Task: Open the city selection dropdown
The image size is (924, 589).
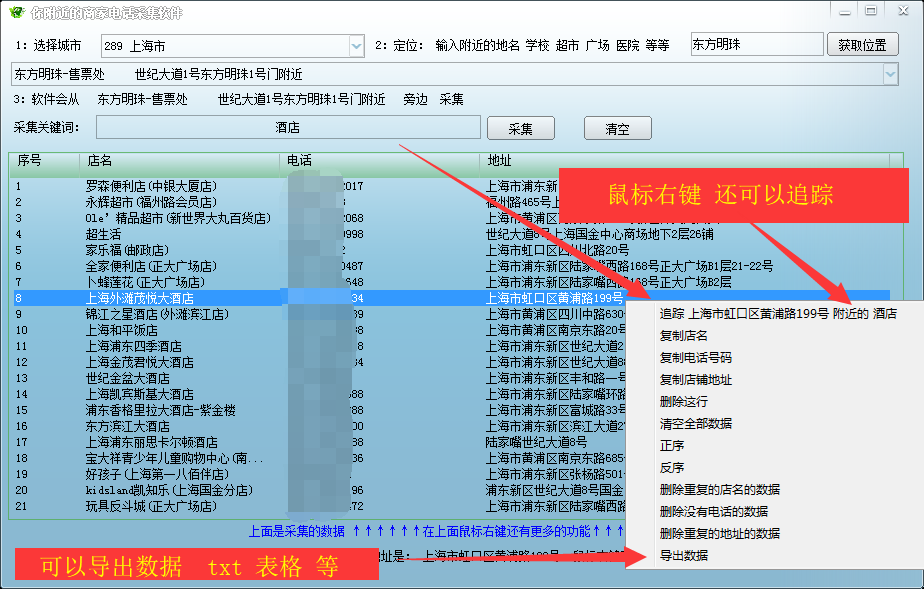Action: pyautogui.click(x=356, y=46)
